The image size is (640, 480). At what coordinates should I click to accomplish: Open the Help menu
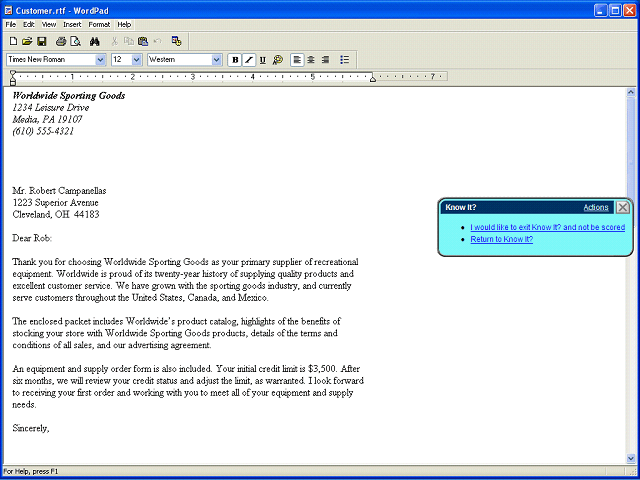pos(124,24)
